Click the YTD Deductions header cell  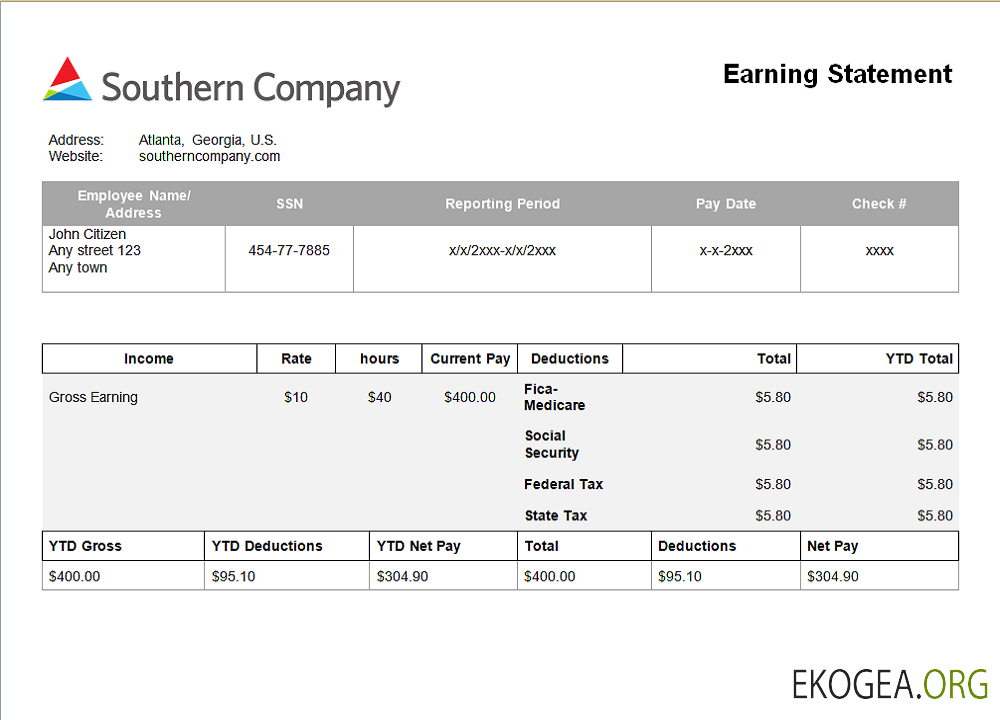[267, 546]
